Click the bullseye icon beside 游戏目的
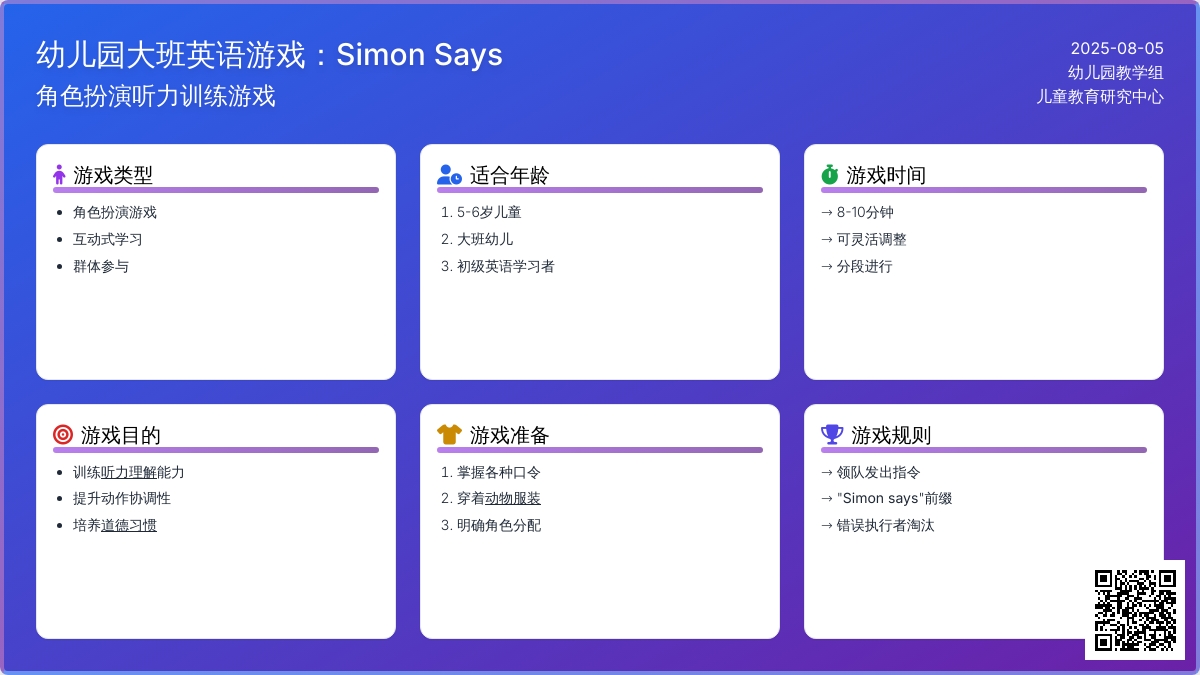1200x675 pixels. point(63,435)
